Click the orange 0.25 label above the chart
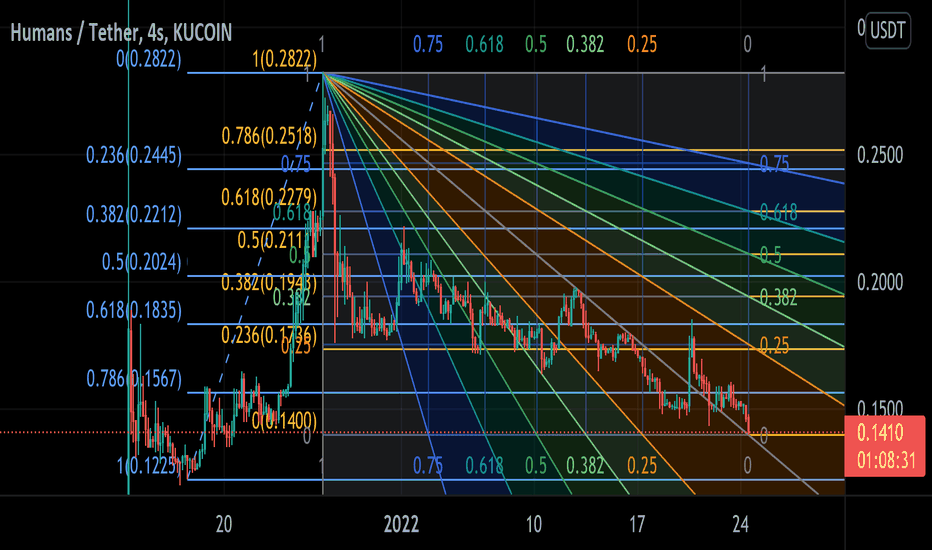932x550 pixels. (x=642, y=44)
